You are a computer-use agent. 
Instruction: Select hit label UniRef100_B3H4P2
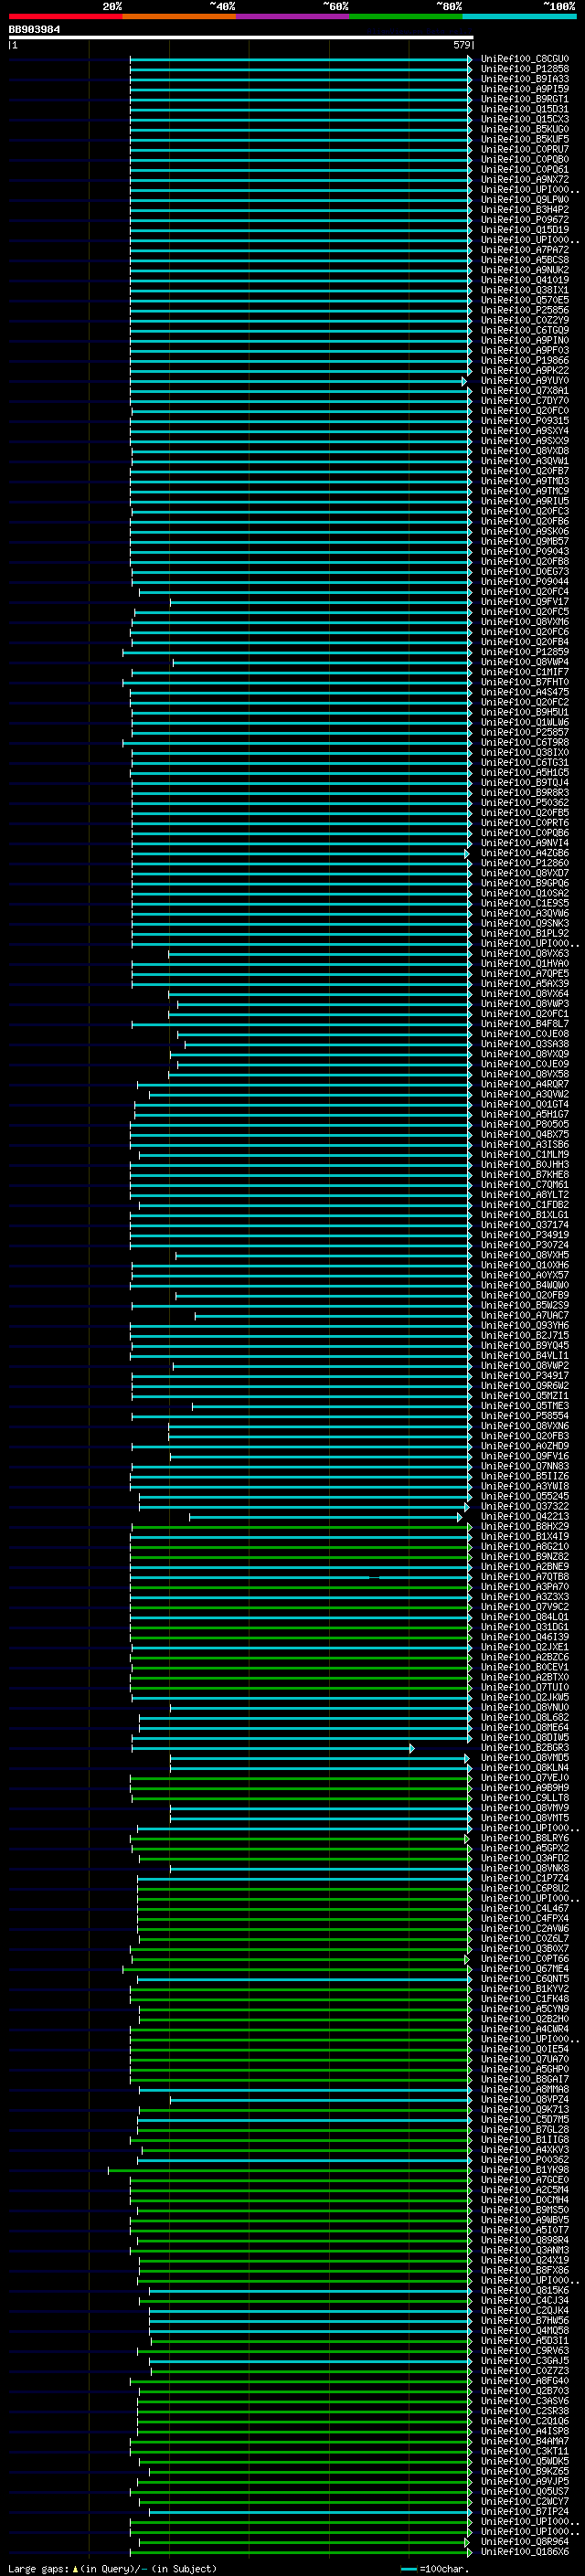[x=524, y=210]
